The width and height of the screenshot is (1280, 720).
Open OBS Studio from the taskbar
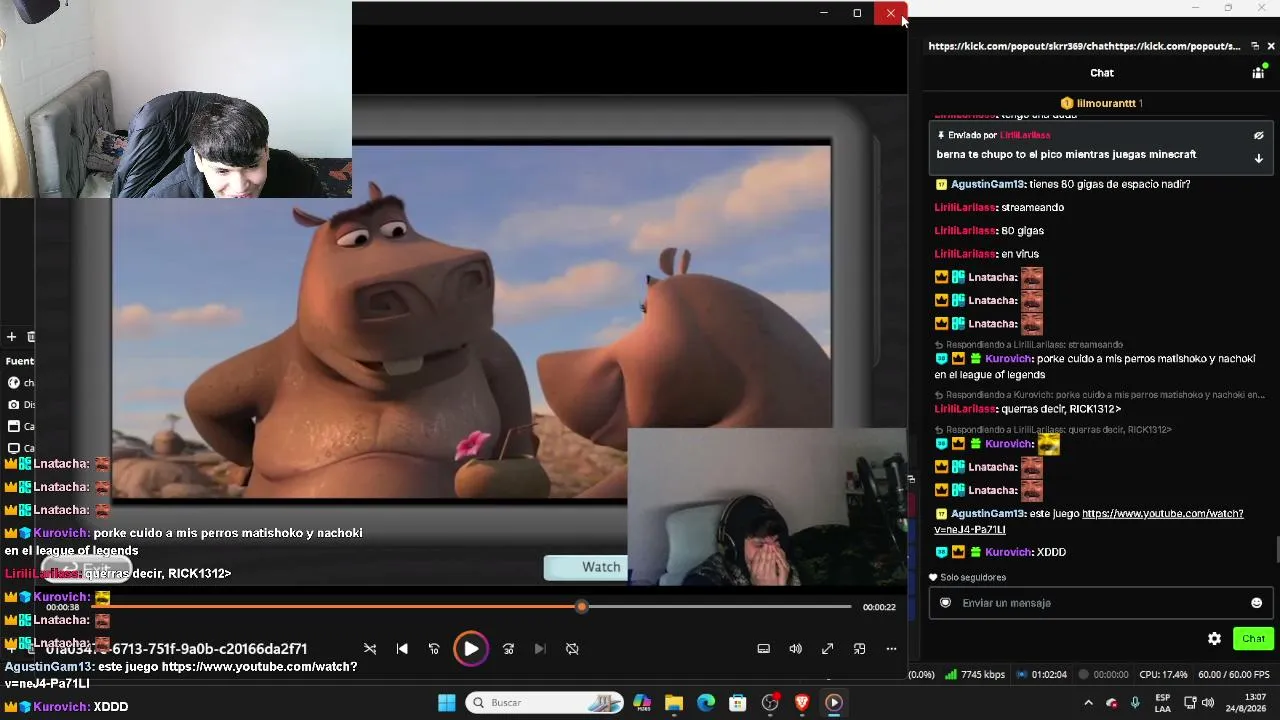point(770,703)
